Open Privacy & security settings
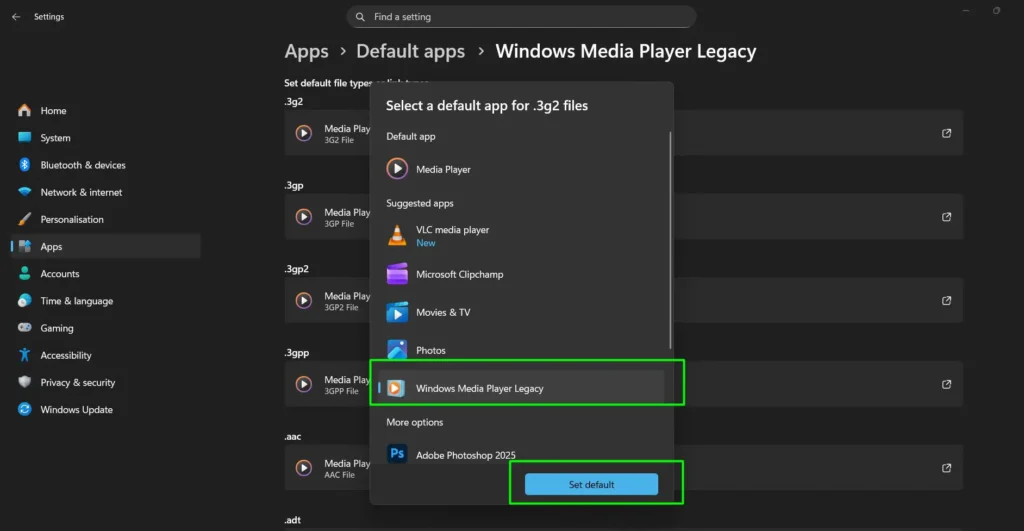 point(106,383)
